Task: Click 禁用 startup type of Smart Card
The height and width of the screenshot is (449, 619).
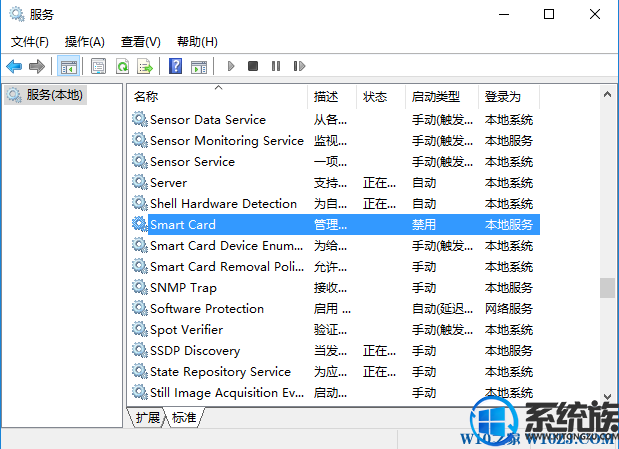Action: click(x=424, y=225)
